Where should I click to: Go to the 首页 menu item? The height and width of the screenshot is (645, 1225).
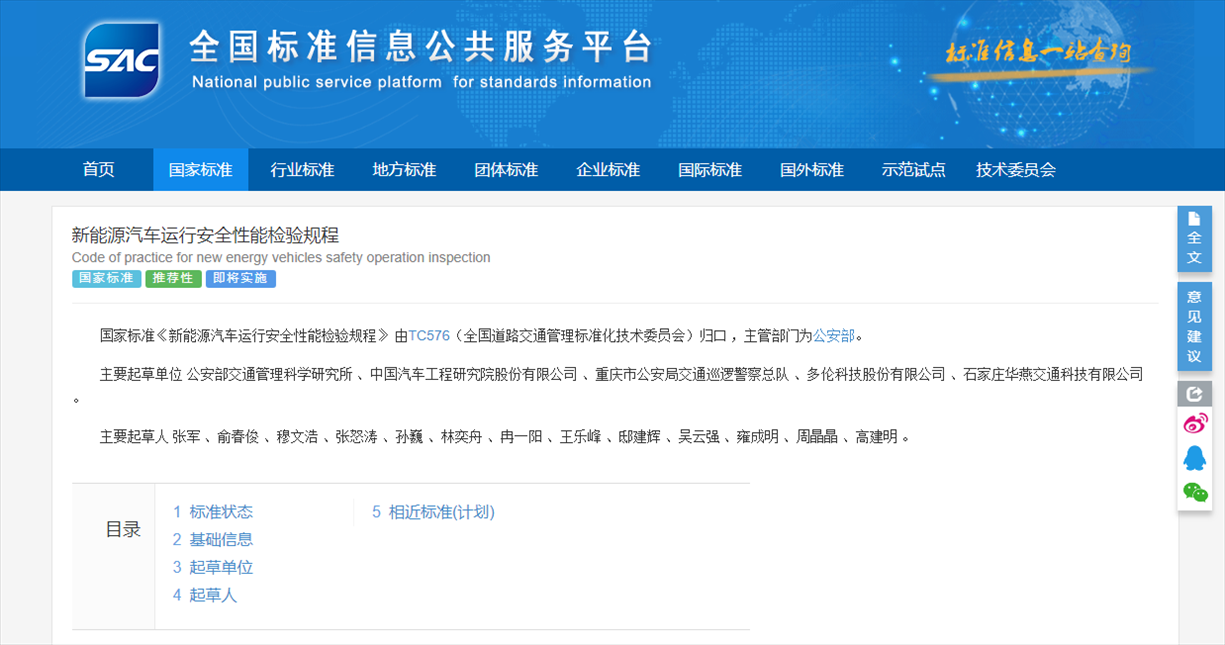point(99,170)
